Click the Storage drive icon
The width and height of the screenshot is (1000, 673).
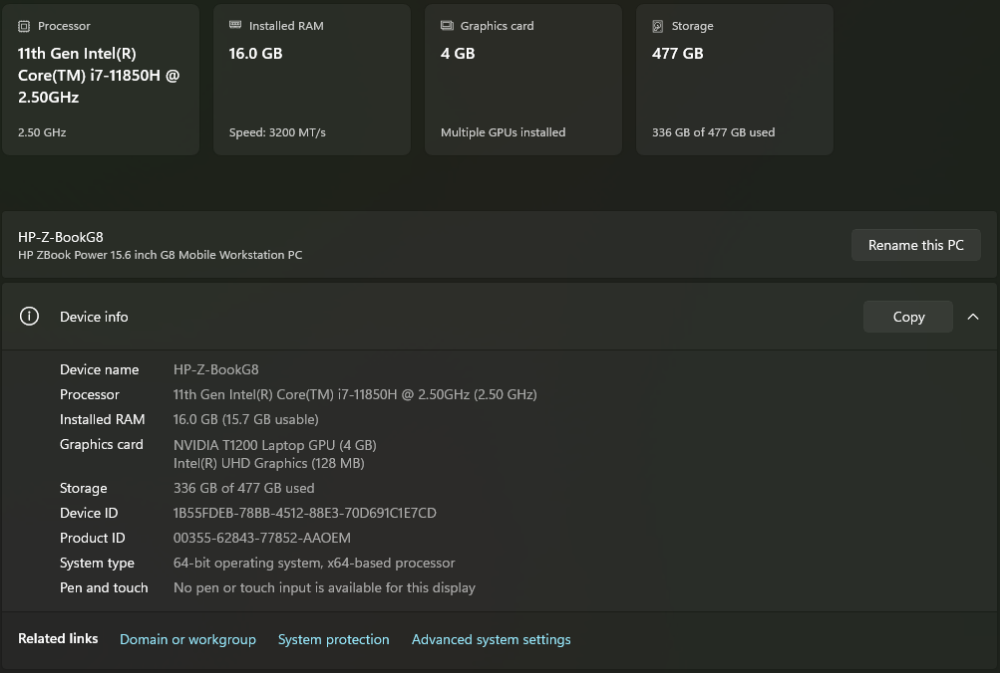[658, 26]
